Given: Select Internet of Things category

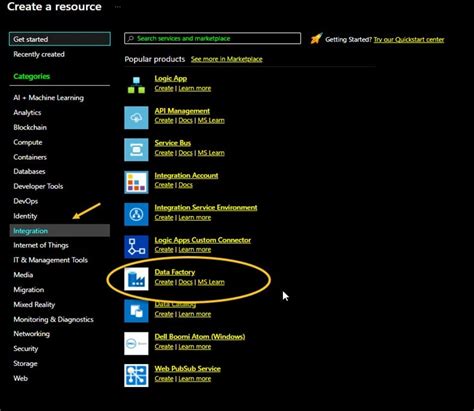Looking at the screenshot, I should click(41, 245).
